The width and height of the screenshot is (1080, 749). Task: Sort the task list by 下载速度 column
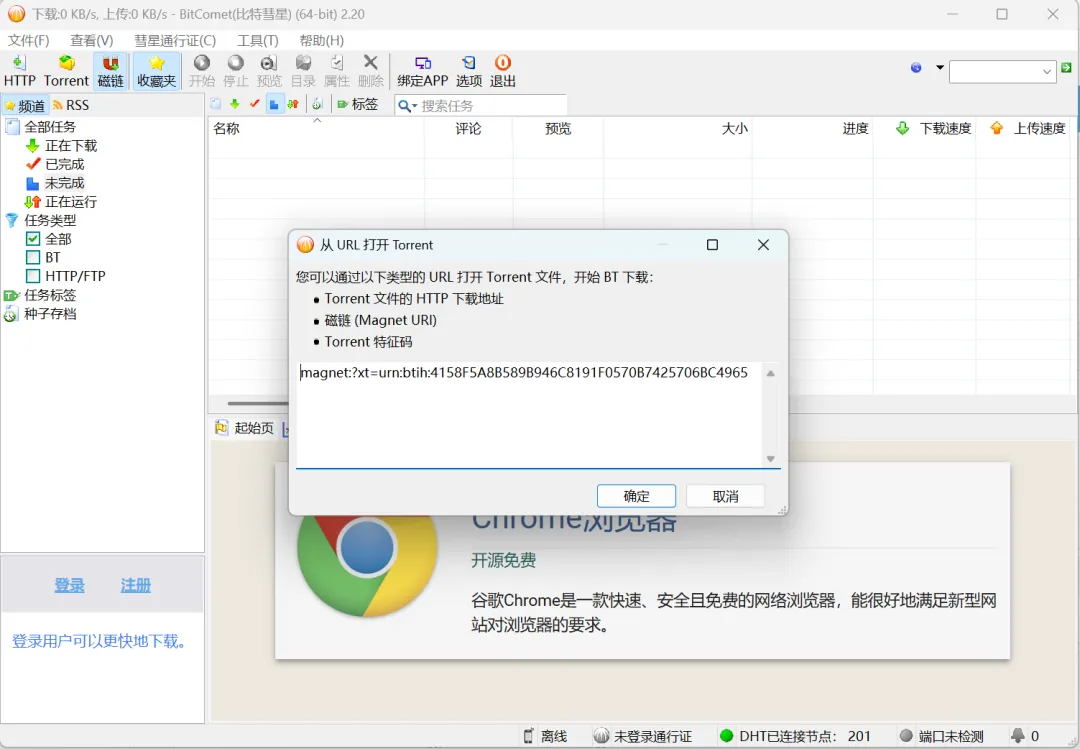pyautogui.click(x=924, y=129)
